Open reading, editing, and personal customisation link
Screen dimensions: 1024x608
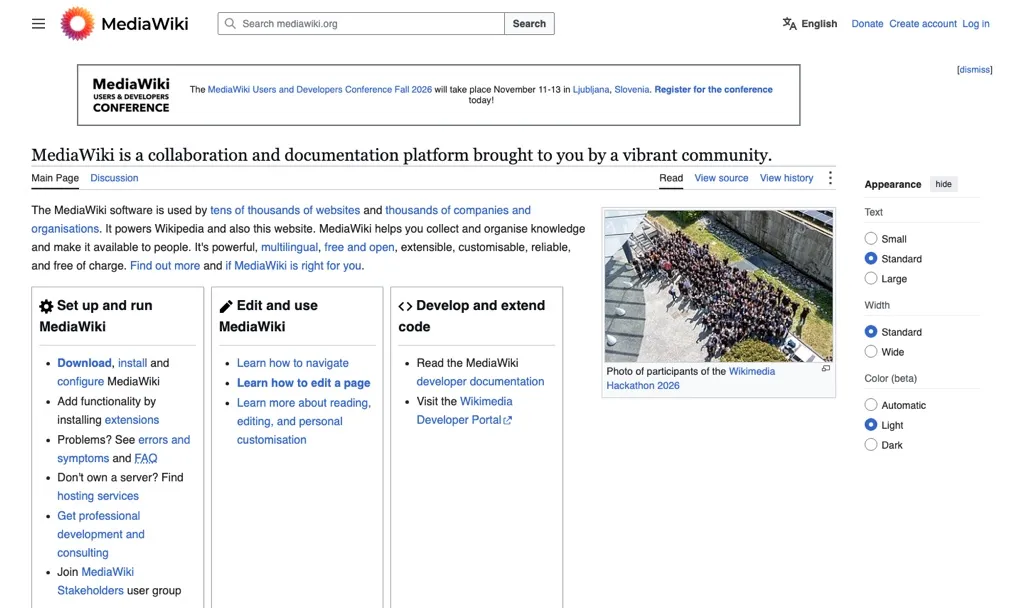pos(304,421)
